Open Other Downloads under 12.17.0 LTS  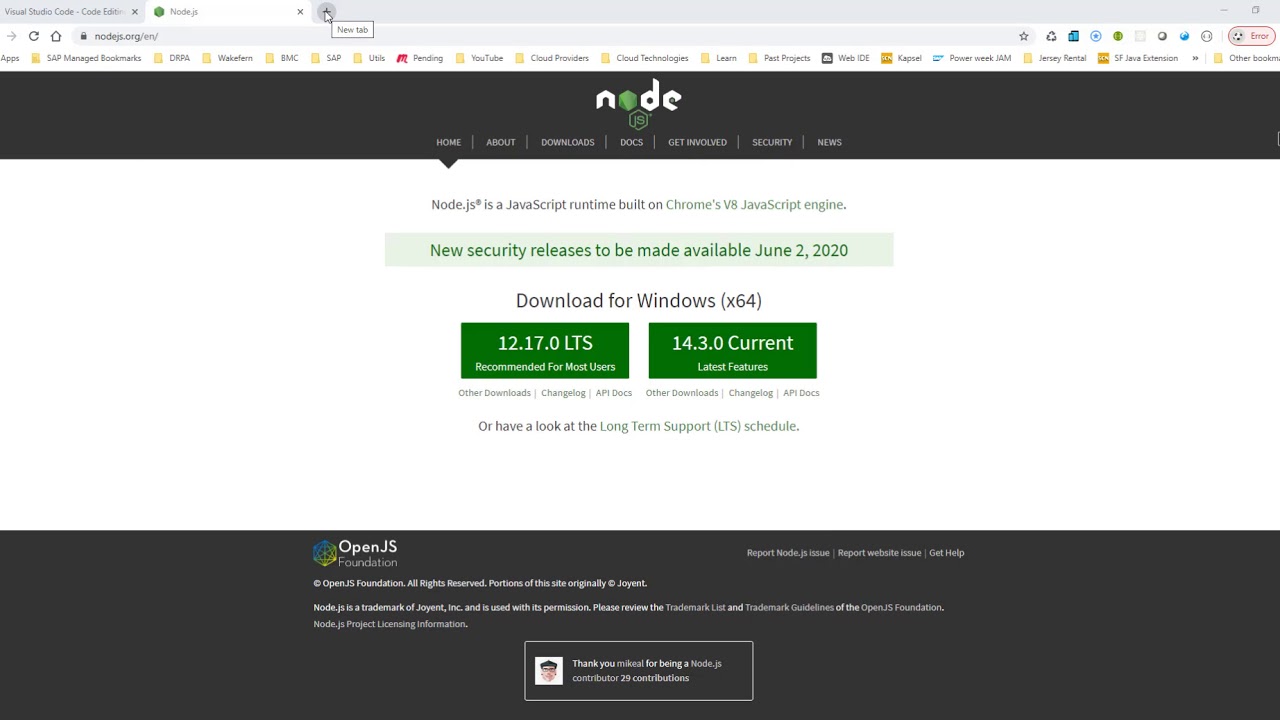pos(494,393)
